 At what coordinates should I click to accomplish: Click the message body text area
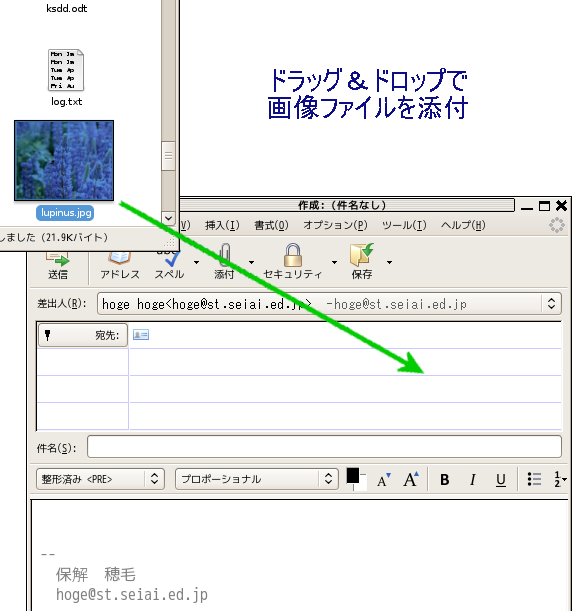[x=299, y=556]
